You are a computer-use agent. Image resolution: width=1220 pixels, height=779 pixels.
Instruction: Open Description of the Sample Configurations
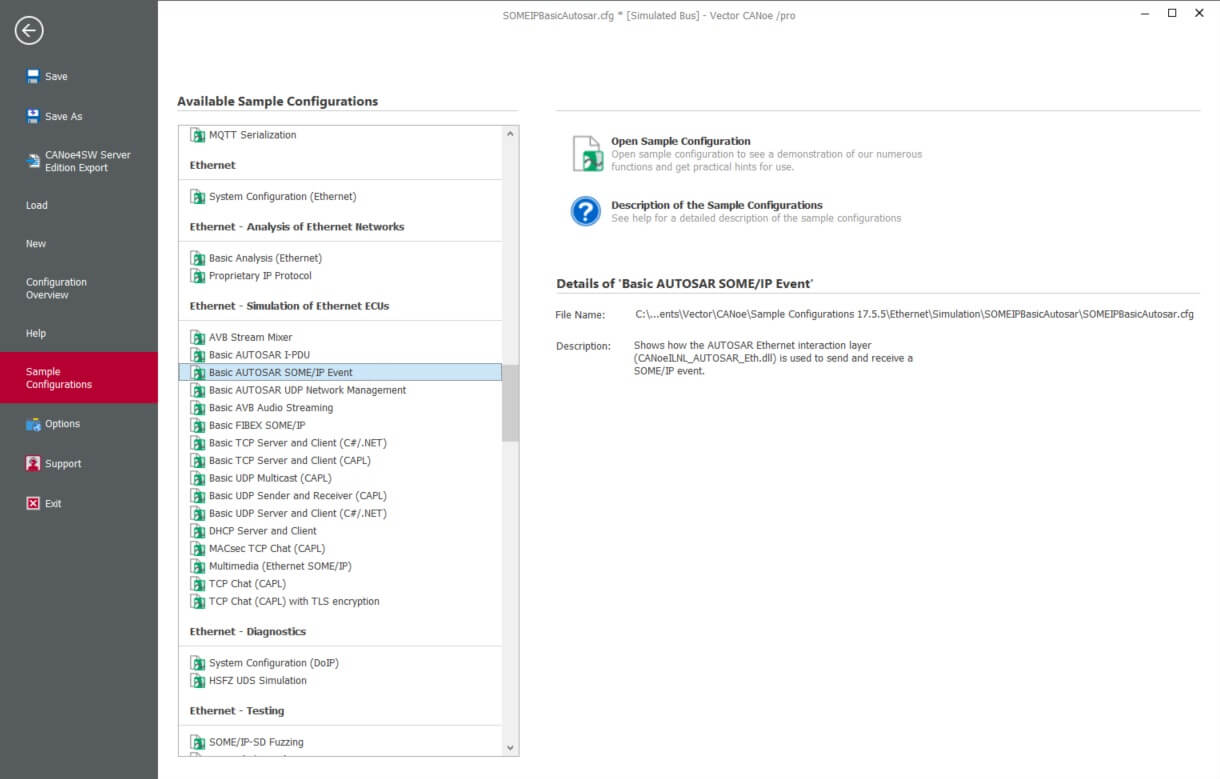click(x=716, y=205)
